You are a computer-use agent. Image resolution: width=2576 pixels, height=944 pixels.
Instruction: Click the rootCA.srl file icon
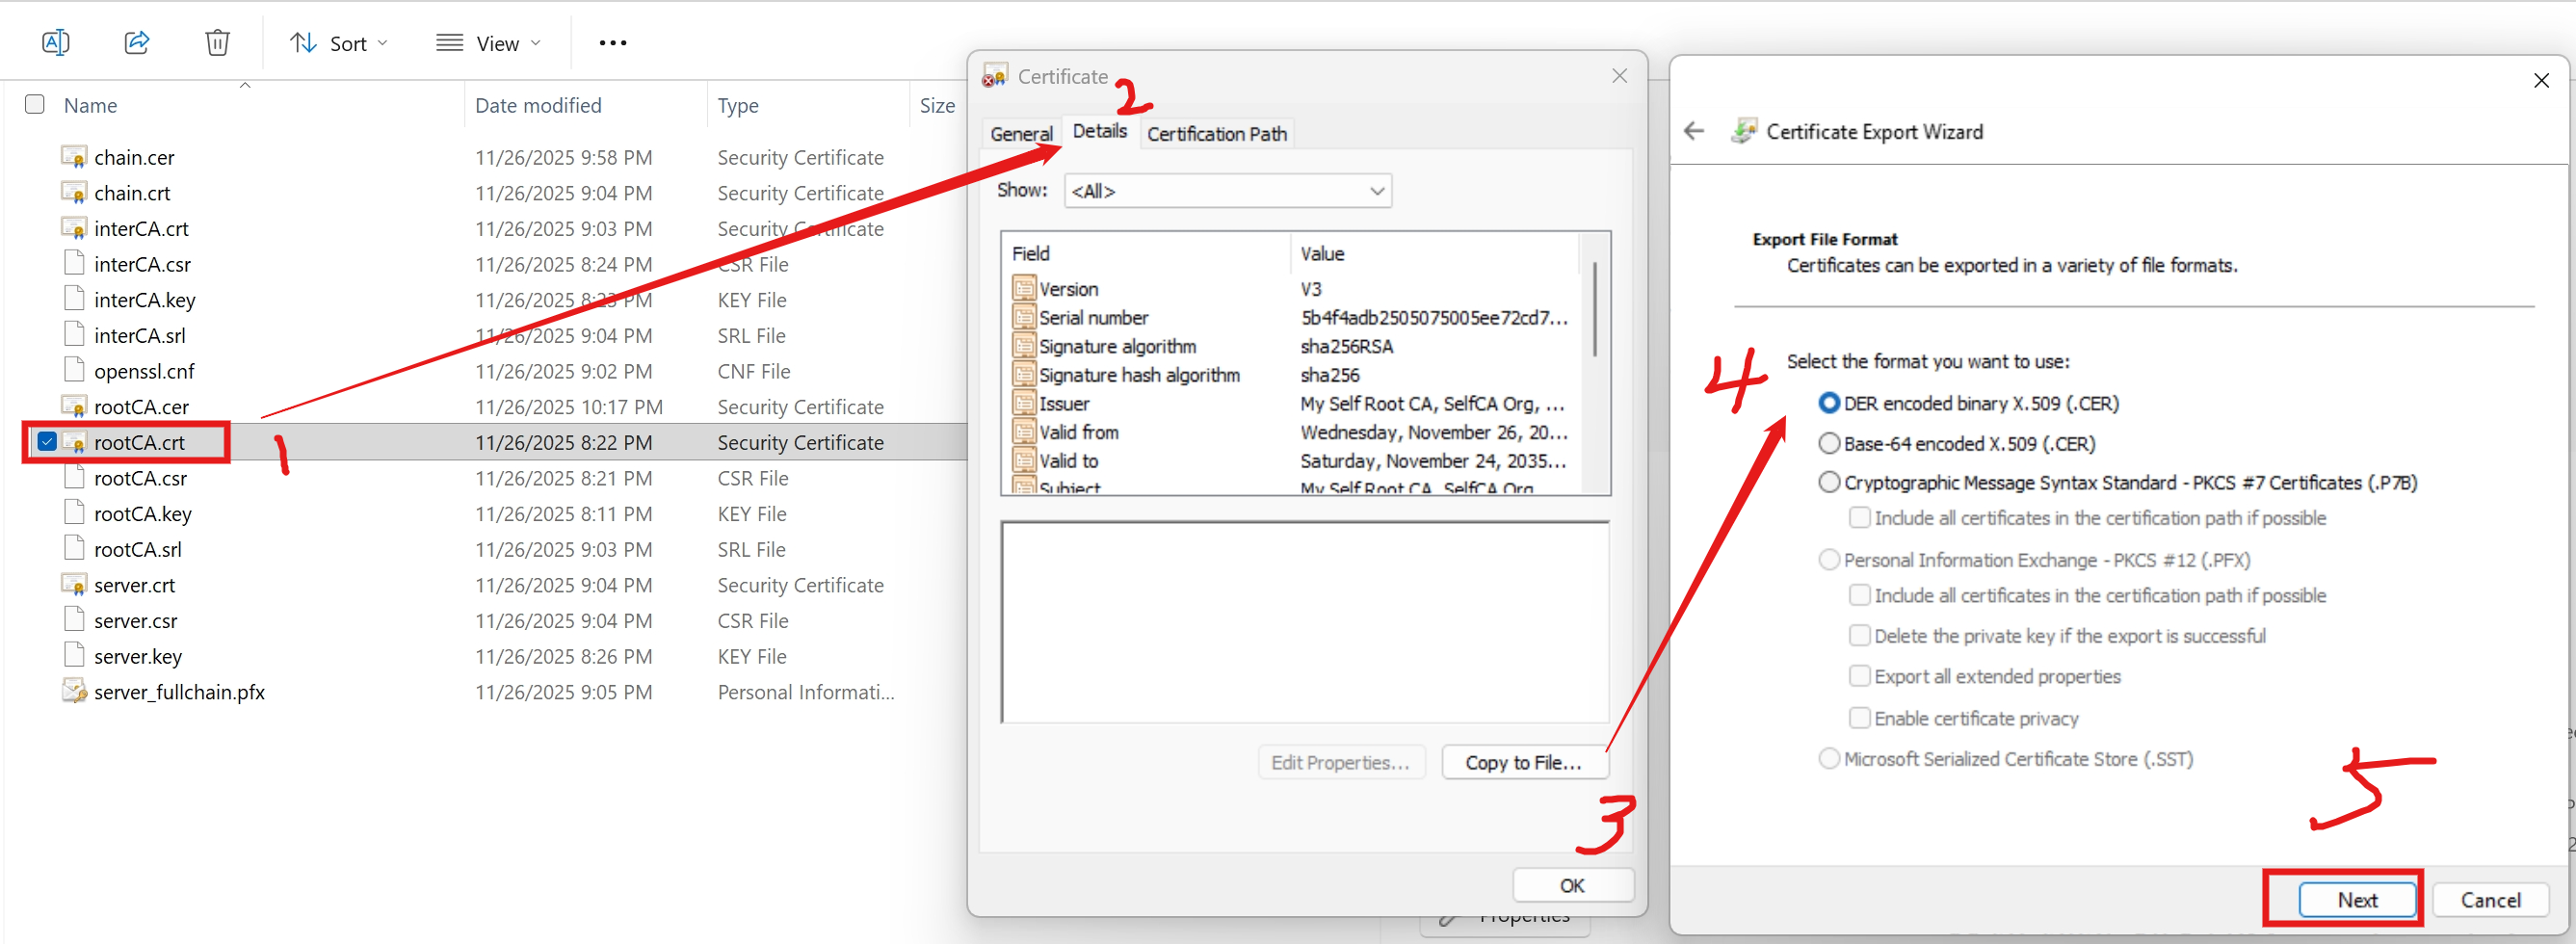click(x=74, y=549)
